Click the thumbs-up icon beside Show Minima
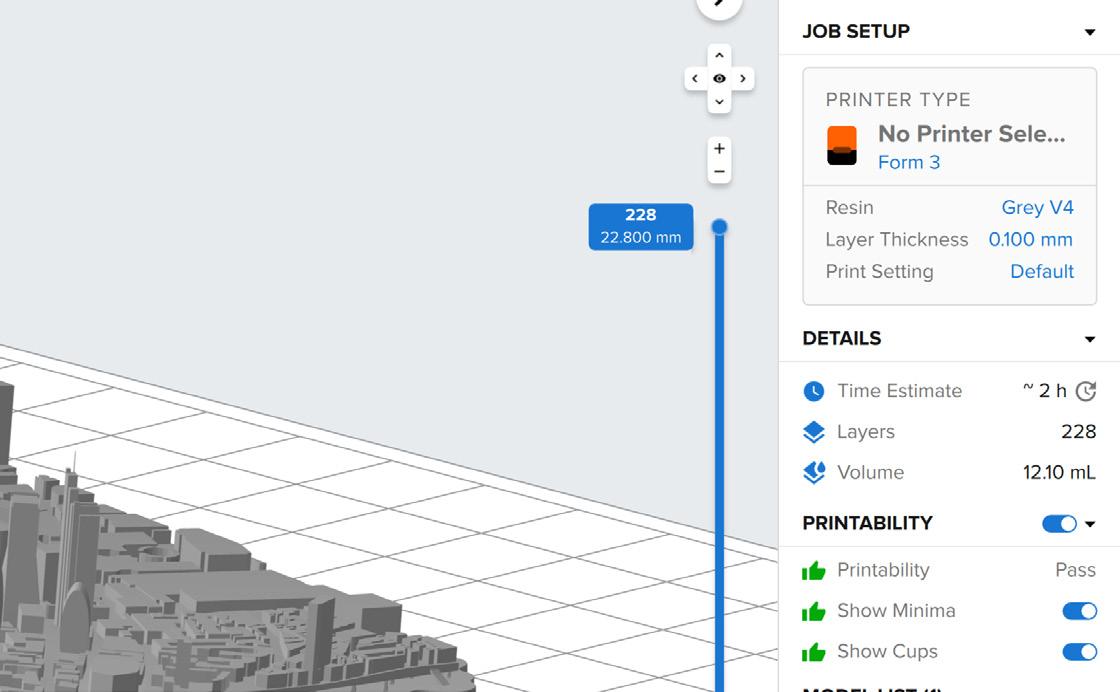Viewport: 1120px width, 692px height. pyautogui.click(x=814, y=611)
